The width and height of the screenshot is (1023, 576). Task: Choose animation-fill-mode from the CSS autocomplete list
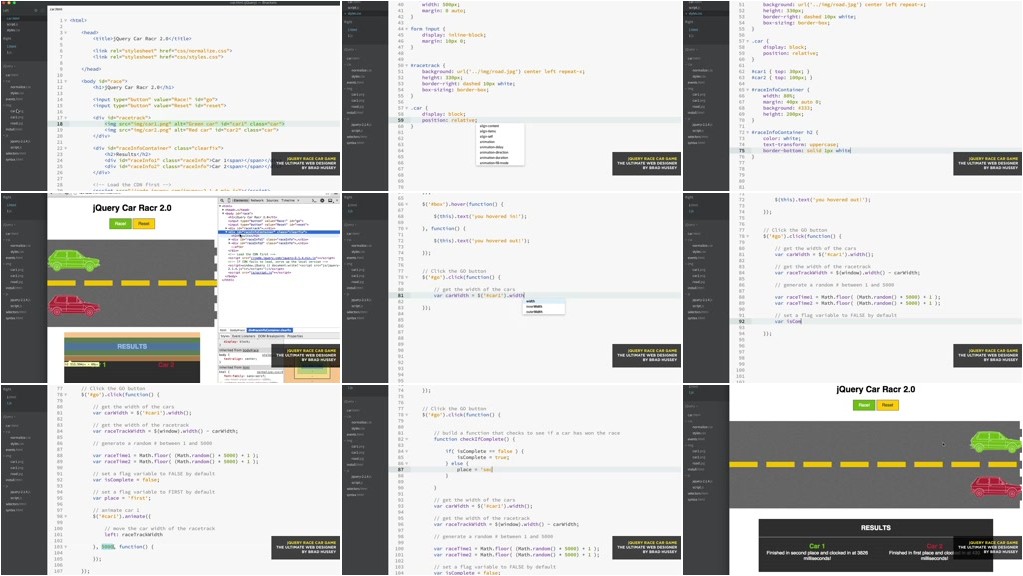494,163
